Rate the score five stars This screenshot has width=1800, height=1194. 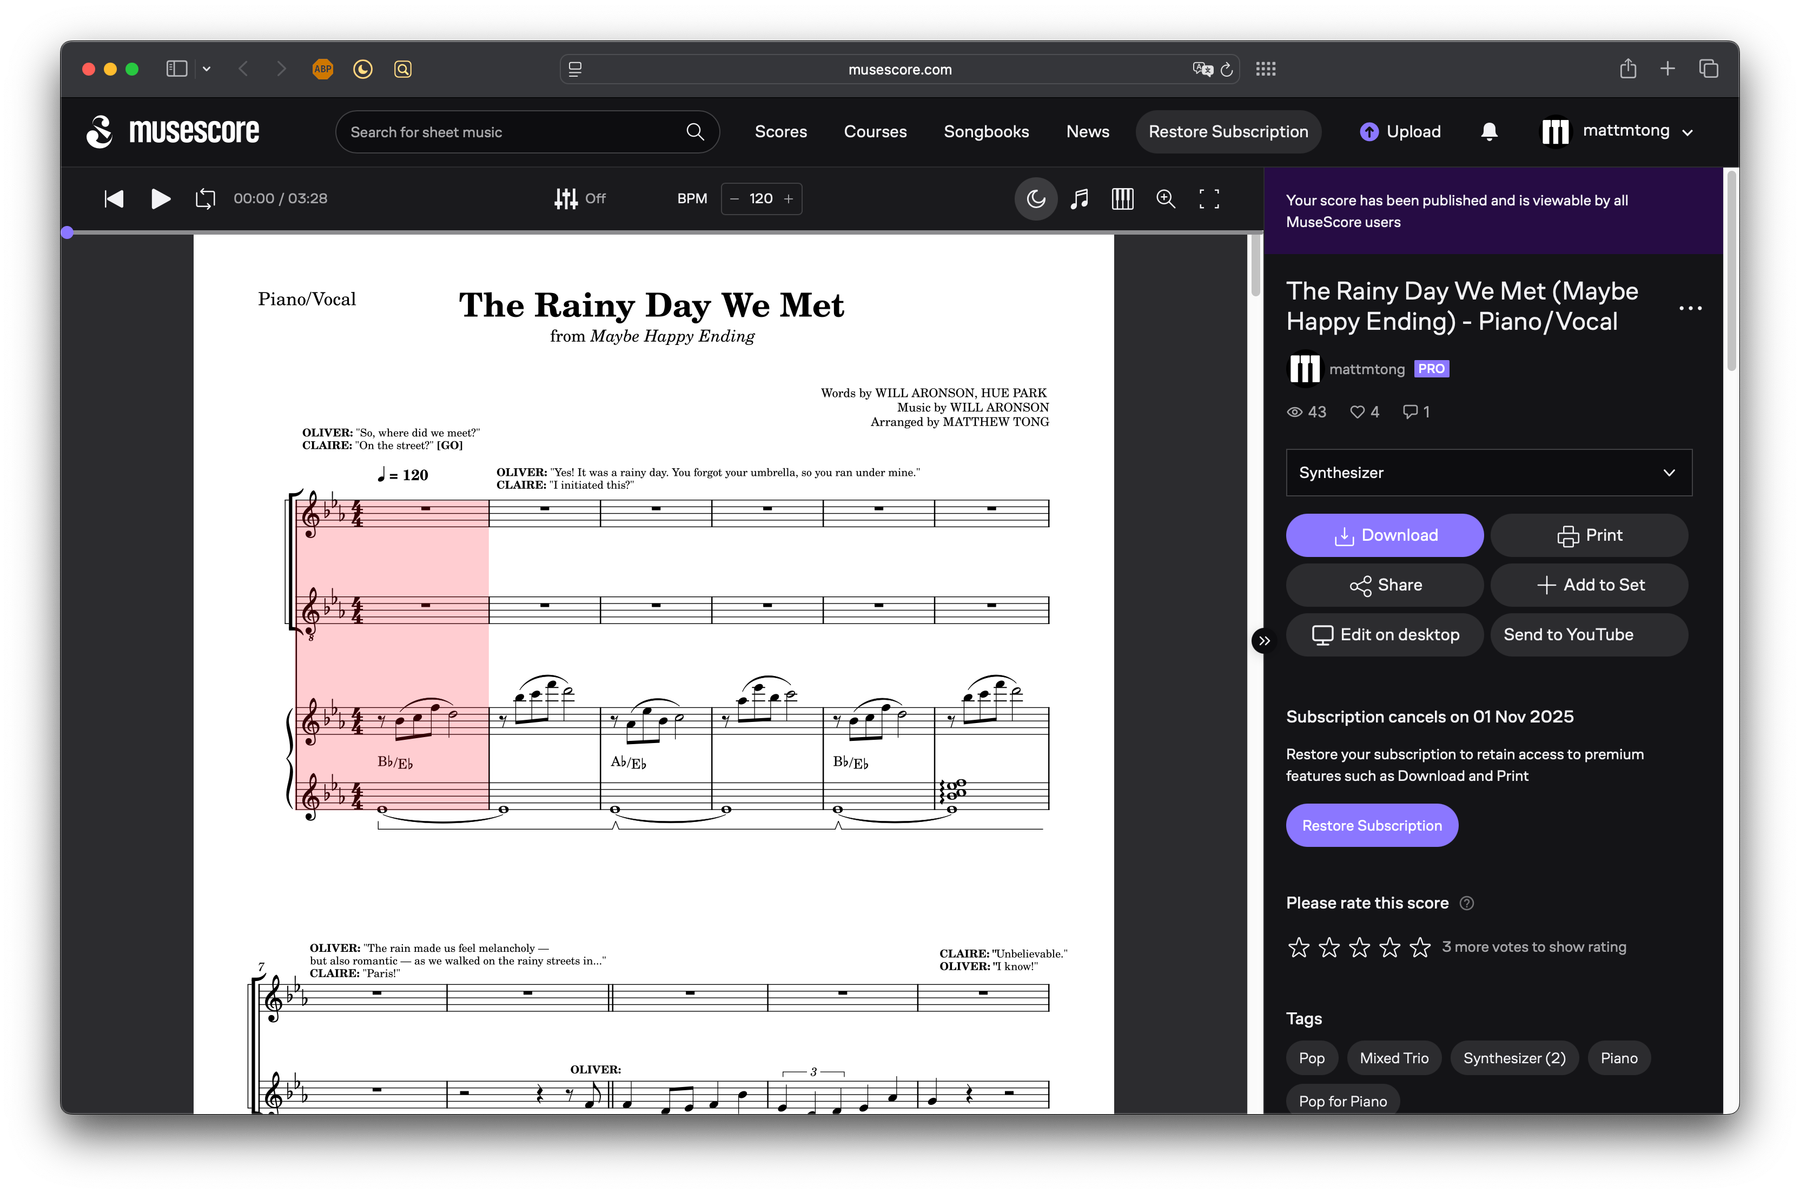coord(1420,947)
